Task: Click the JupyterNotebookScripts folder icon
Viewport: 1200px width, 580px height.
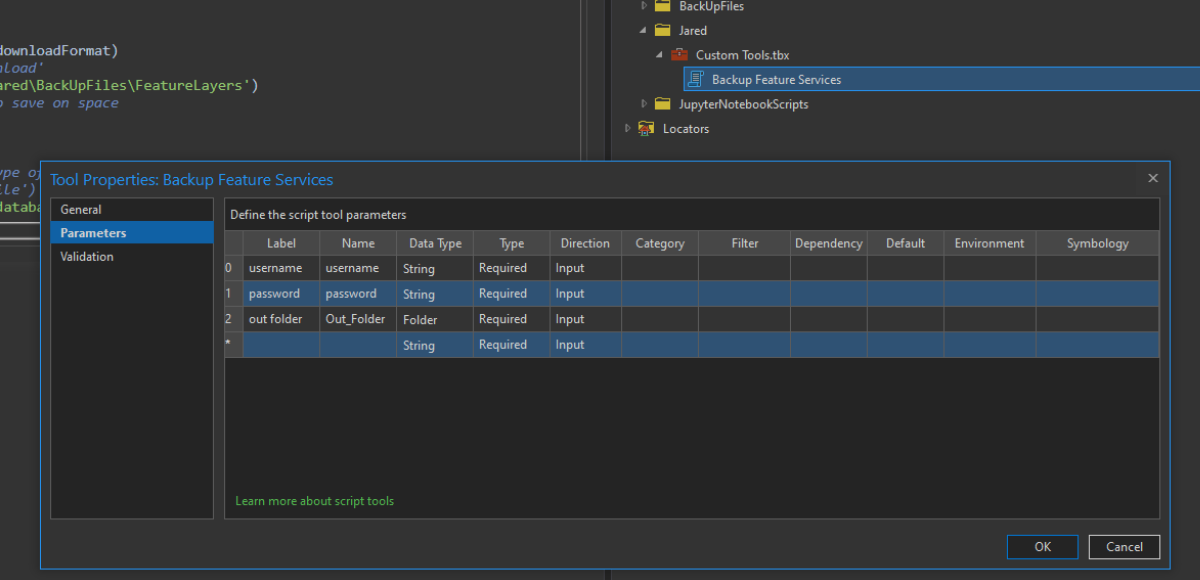Action: pos(662,104)
